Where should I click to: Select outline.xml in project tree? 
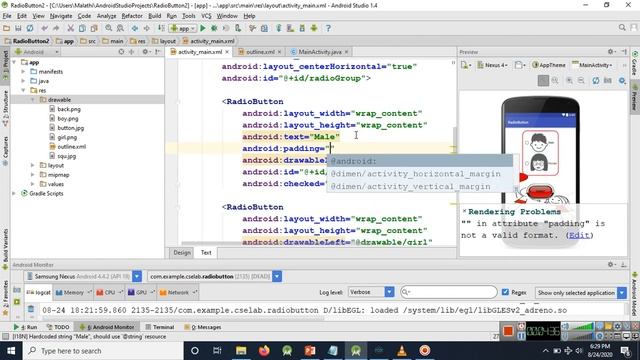pos(67,147)
